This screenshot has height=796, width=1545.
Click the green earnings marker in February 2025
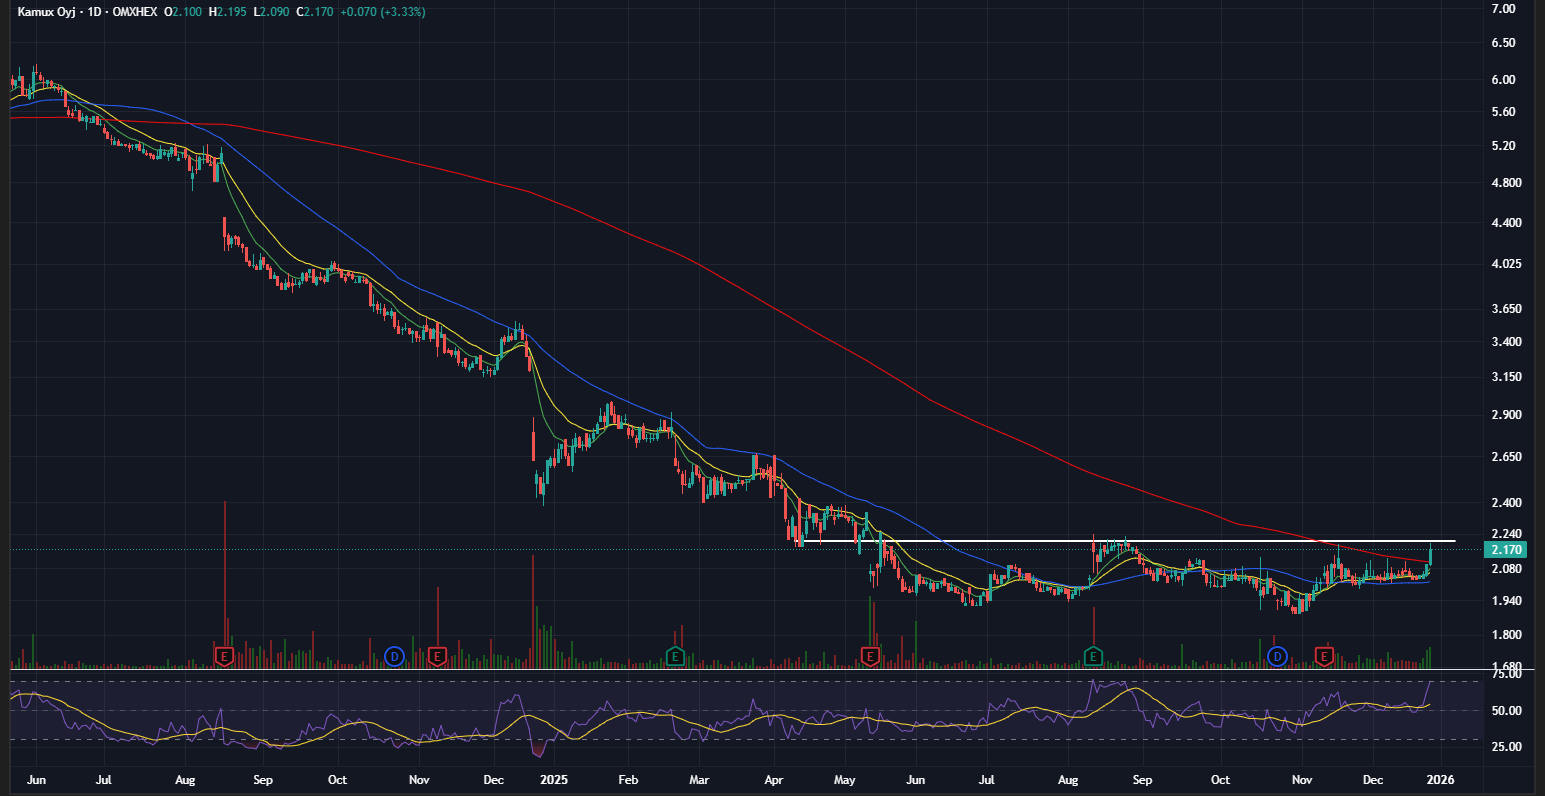pyautogui.click(x=676, y=656)
